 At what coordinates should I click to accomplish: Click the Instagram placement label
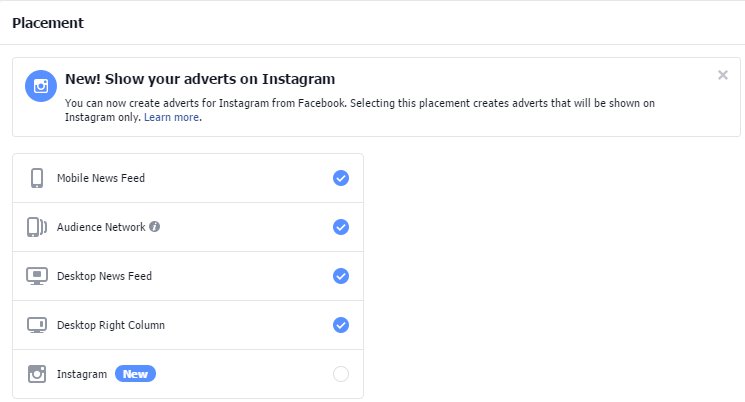(x=82, y=374)
